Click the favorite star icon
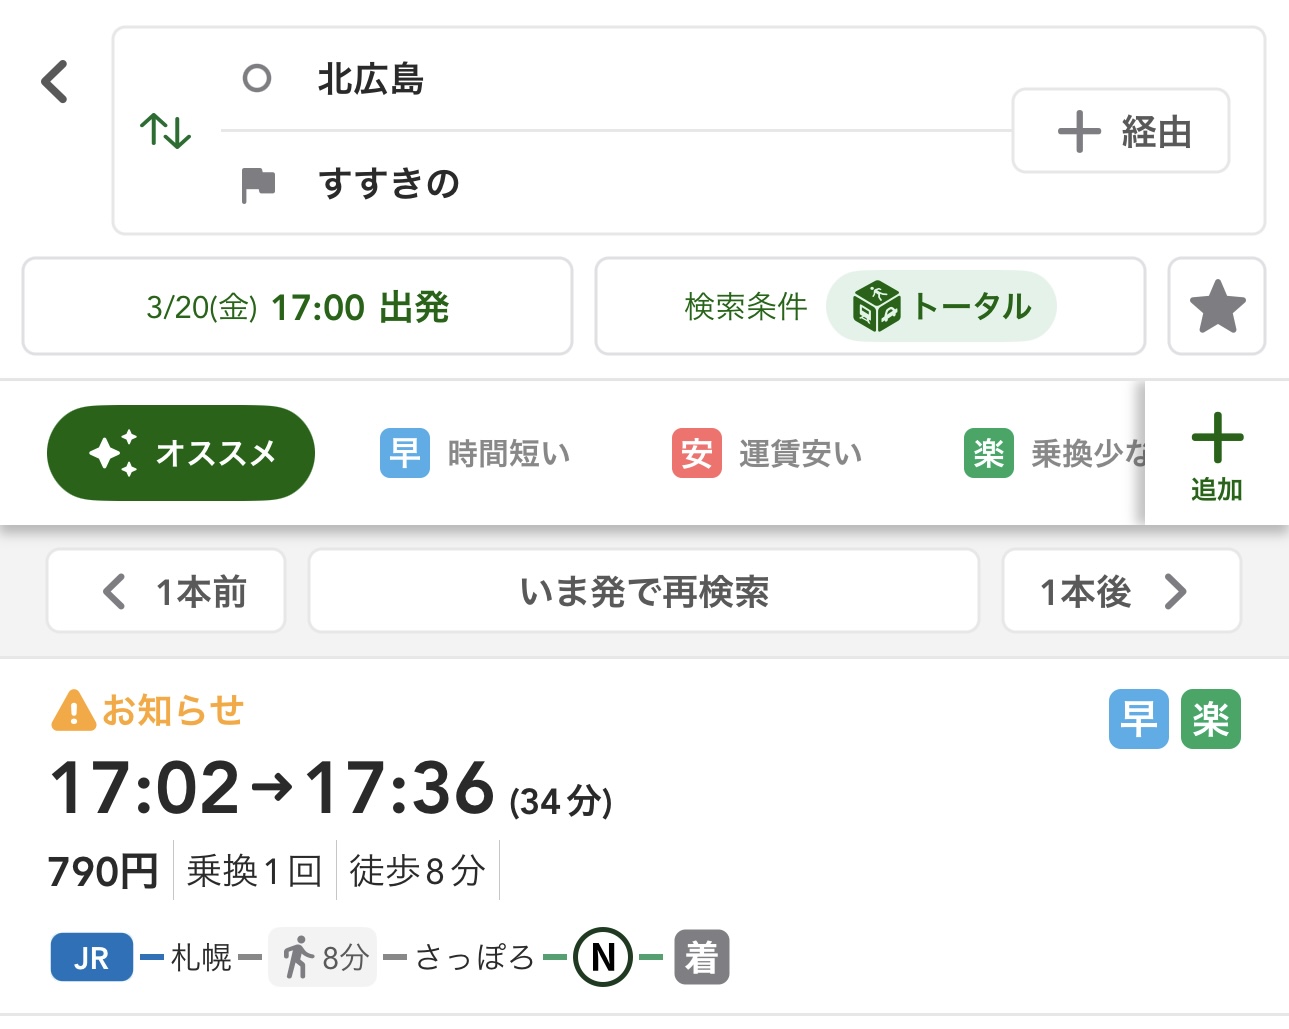Image resolution: width=1289 pixels, height=1029 pixels. 1216,306
